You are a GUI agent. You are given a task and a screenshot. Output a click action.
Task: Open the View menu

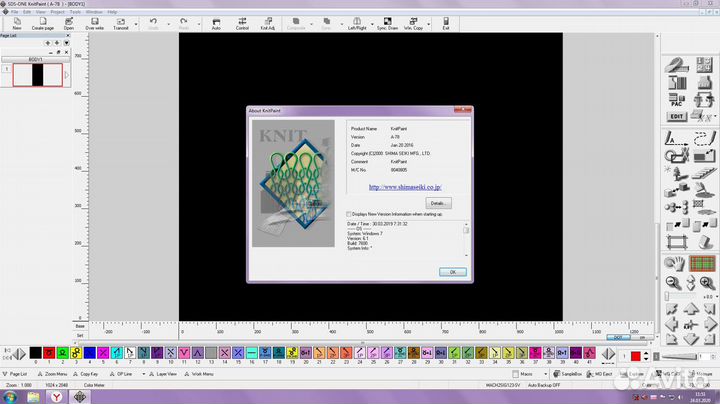click(x=40, y=12)
